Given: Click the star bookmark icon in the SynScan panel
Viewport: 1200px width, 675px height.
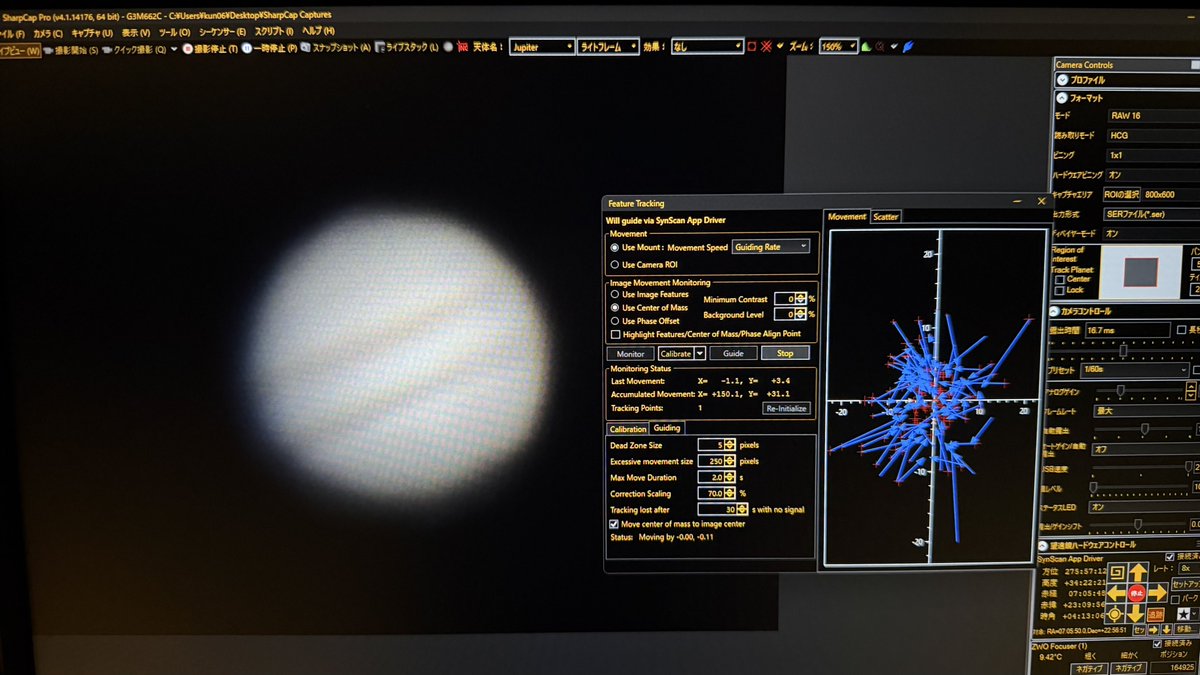Looking at the screenshot, I should pos(1184,614).
